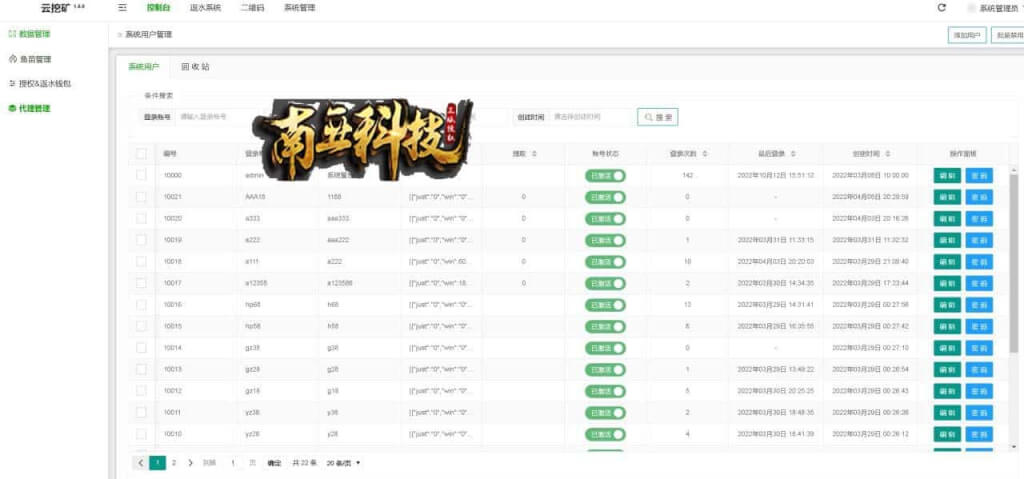Tick the checkbox for row 10014

(141, 348)
